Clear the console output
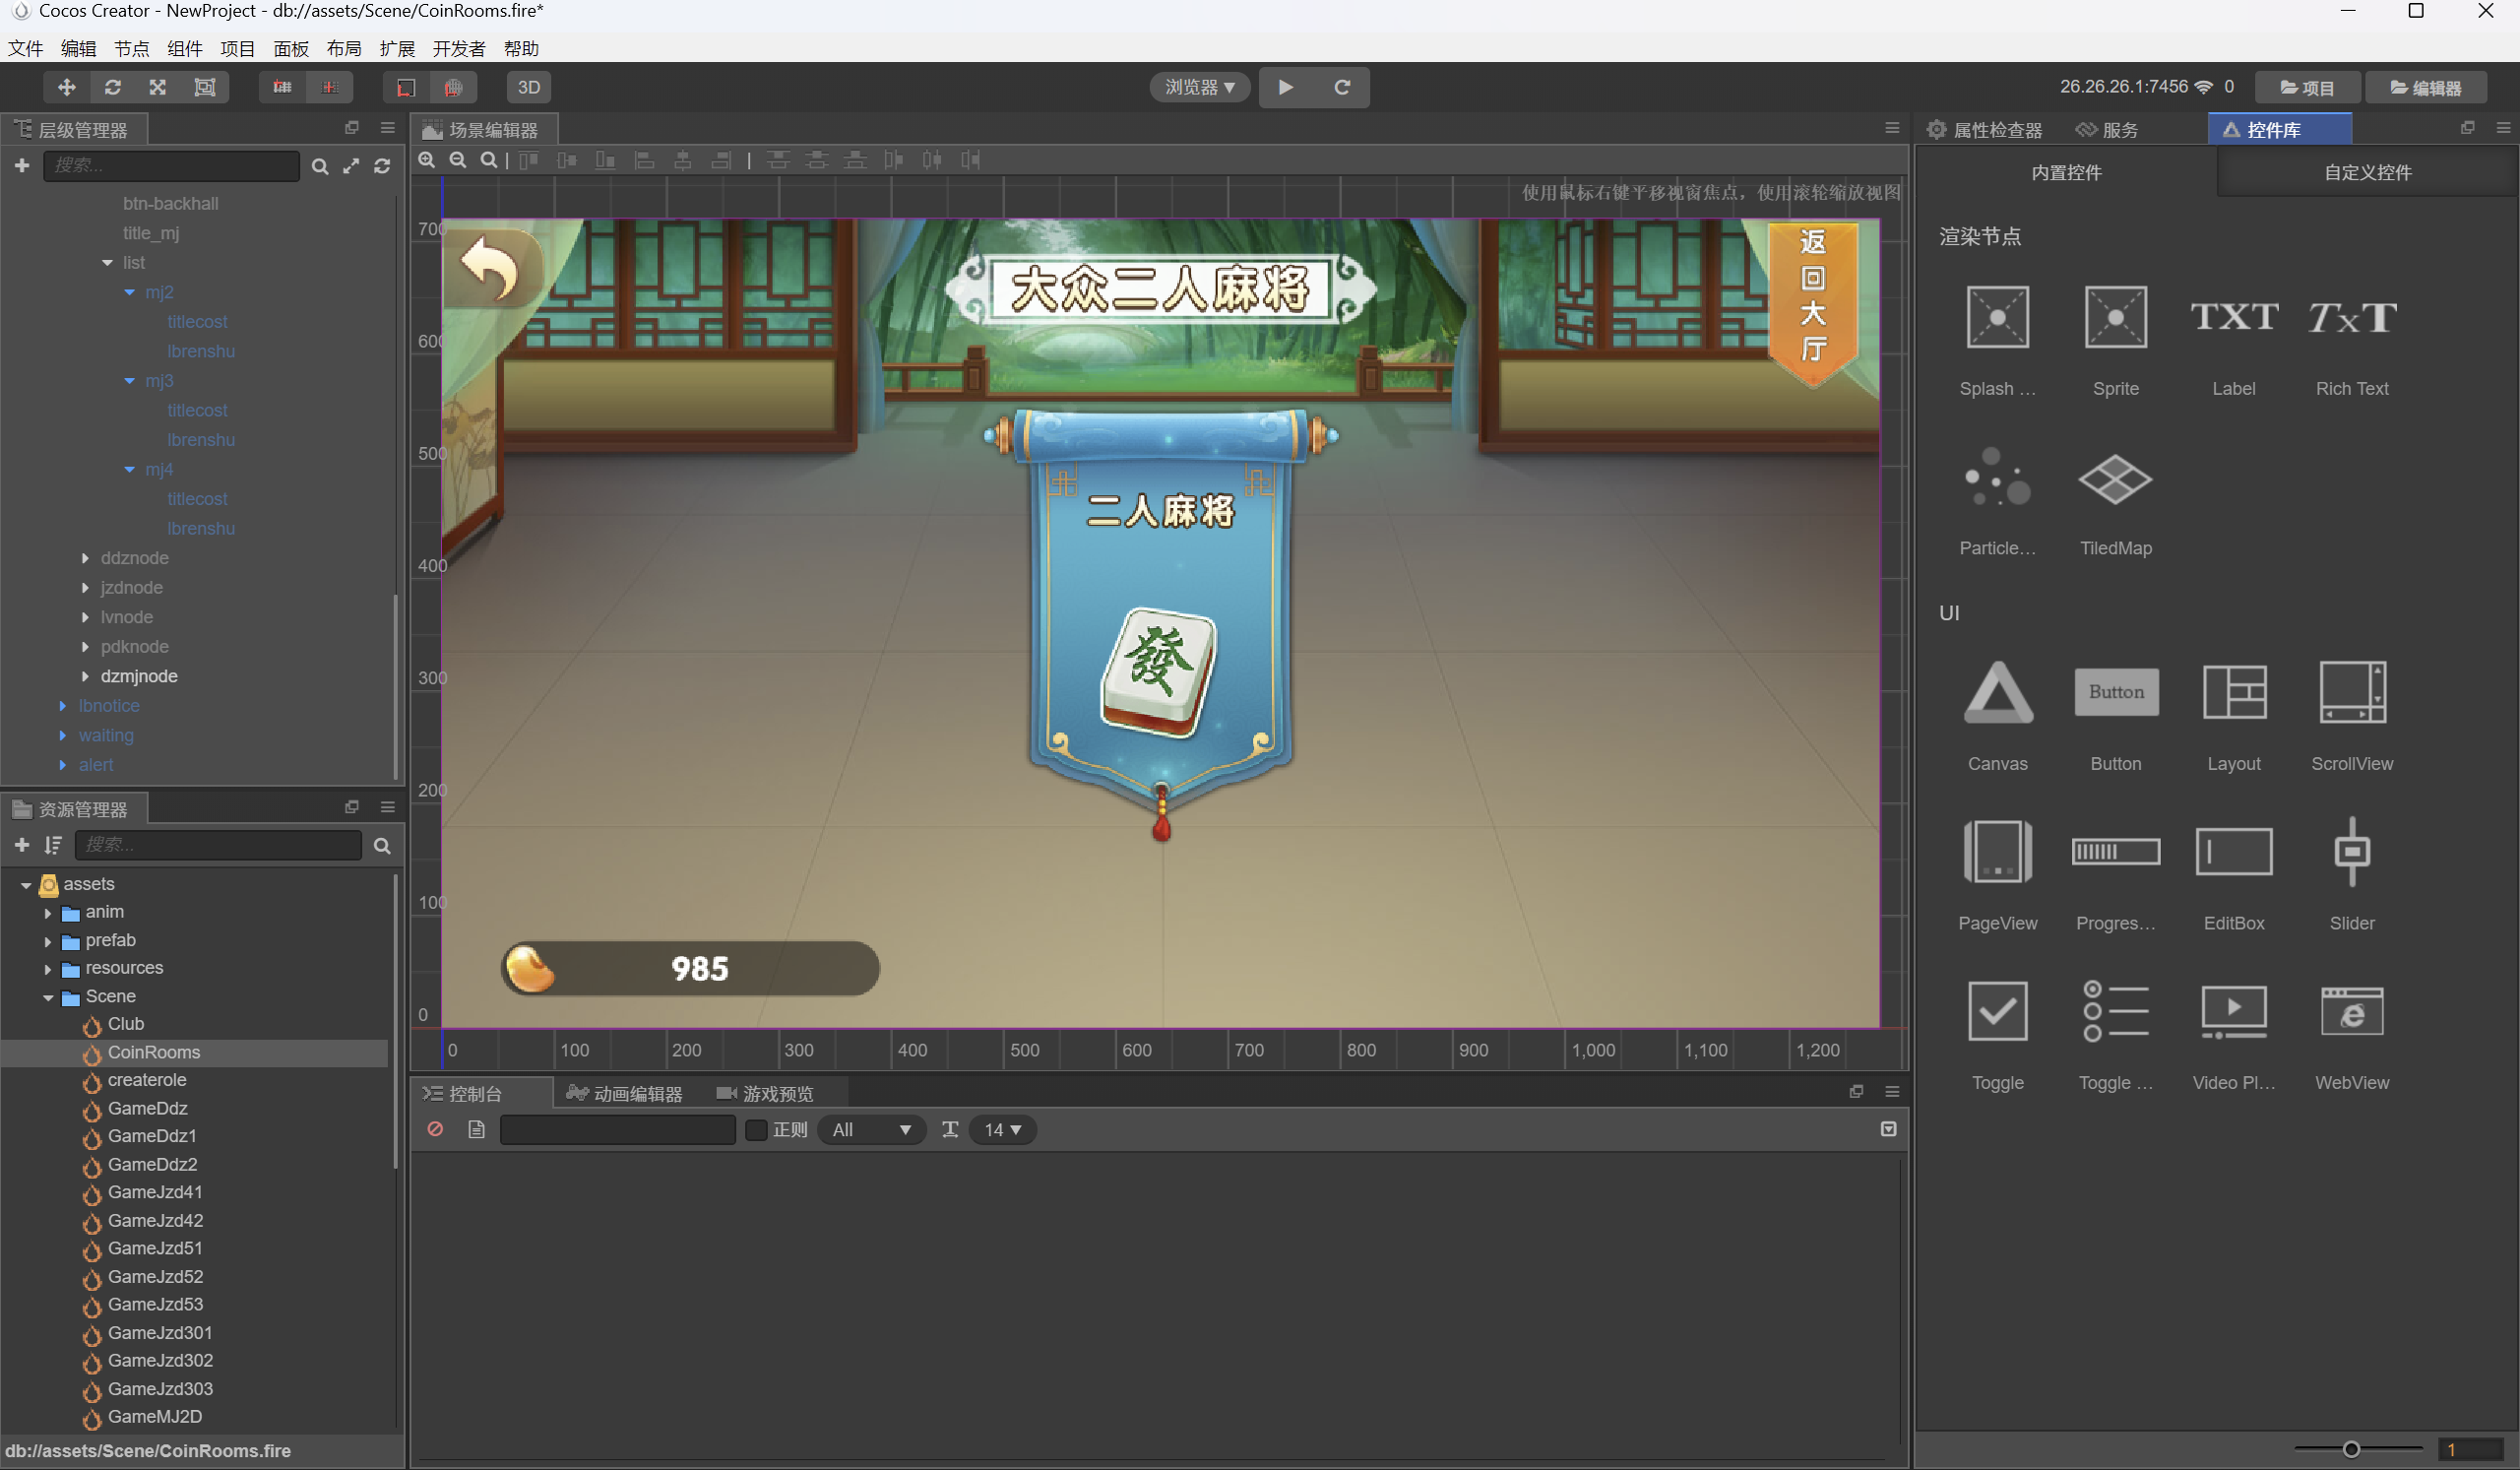 click(x=435, y=1129)
